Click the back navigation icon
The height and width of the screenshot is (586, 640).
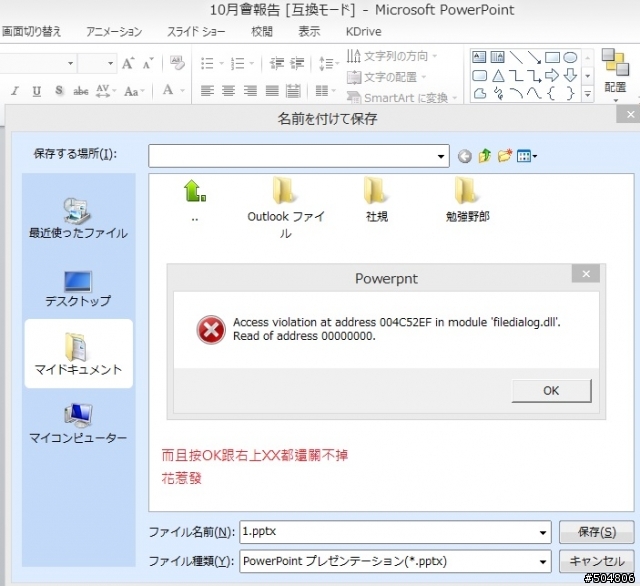(464, 156)
